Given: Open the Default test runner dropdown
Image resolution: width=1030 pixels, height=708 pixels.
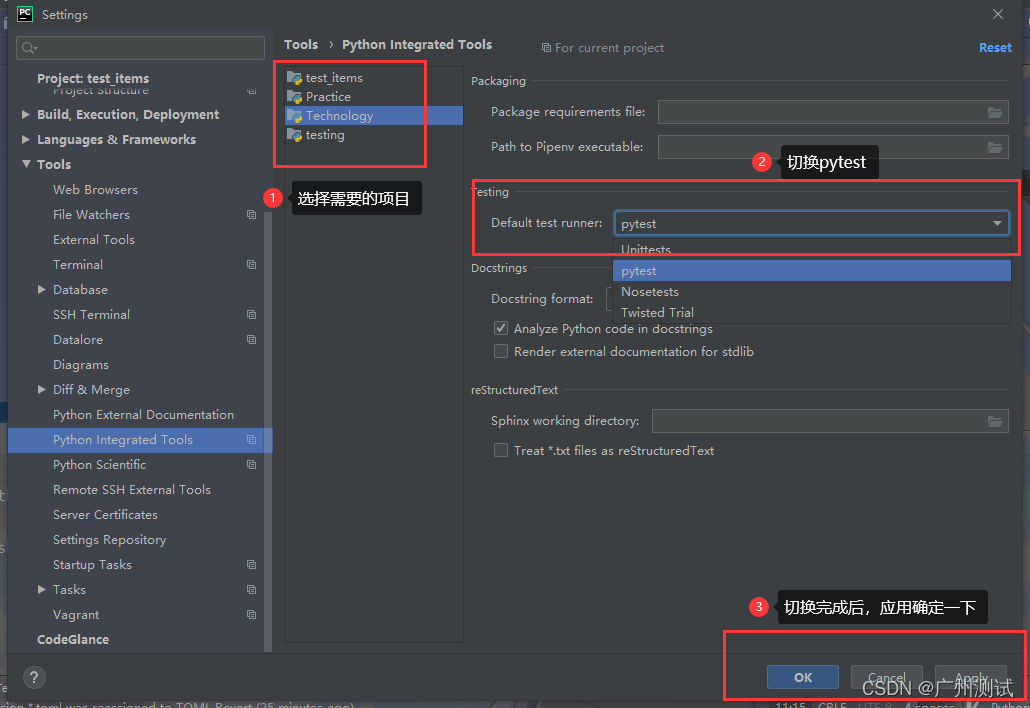Looking at the screenshot, I should pos(812,223).
